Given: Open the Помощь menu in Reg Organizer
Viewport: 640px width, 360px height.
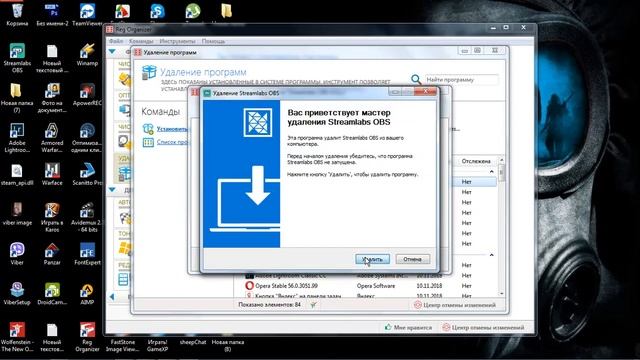Looking at the screenshot, I should click(213, 41).
